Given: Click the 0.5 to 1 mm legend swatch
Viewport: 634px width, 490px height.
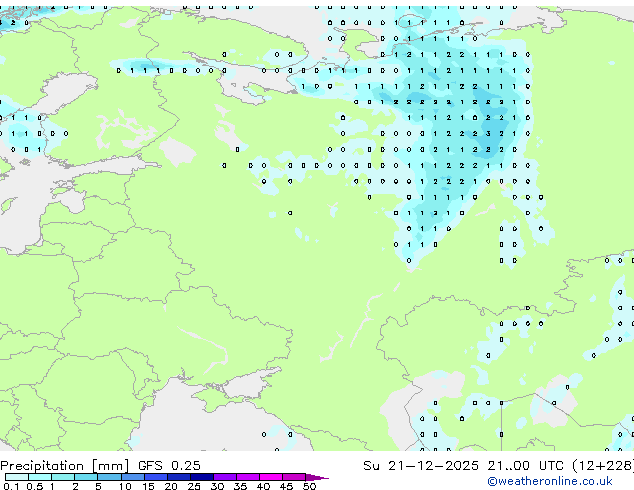Looking at the screenshot, I should (40, 477).
